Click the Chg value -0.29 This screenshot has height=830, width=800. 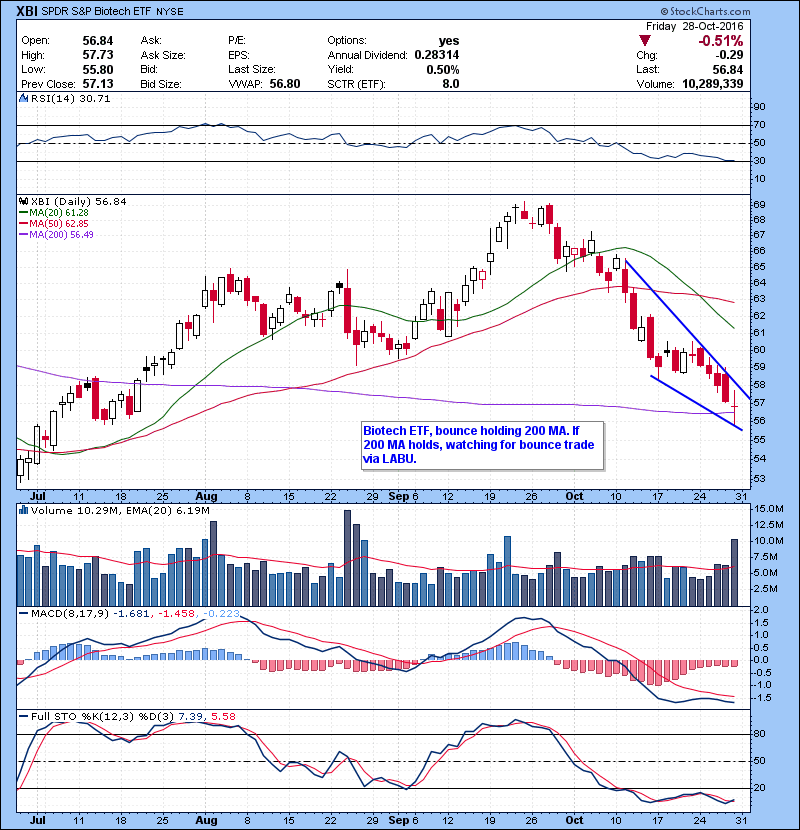point(729,55)
